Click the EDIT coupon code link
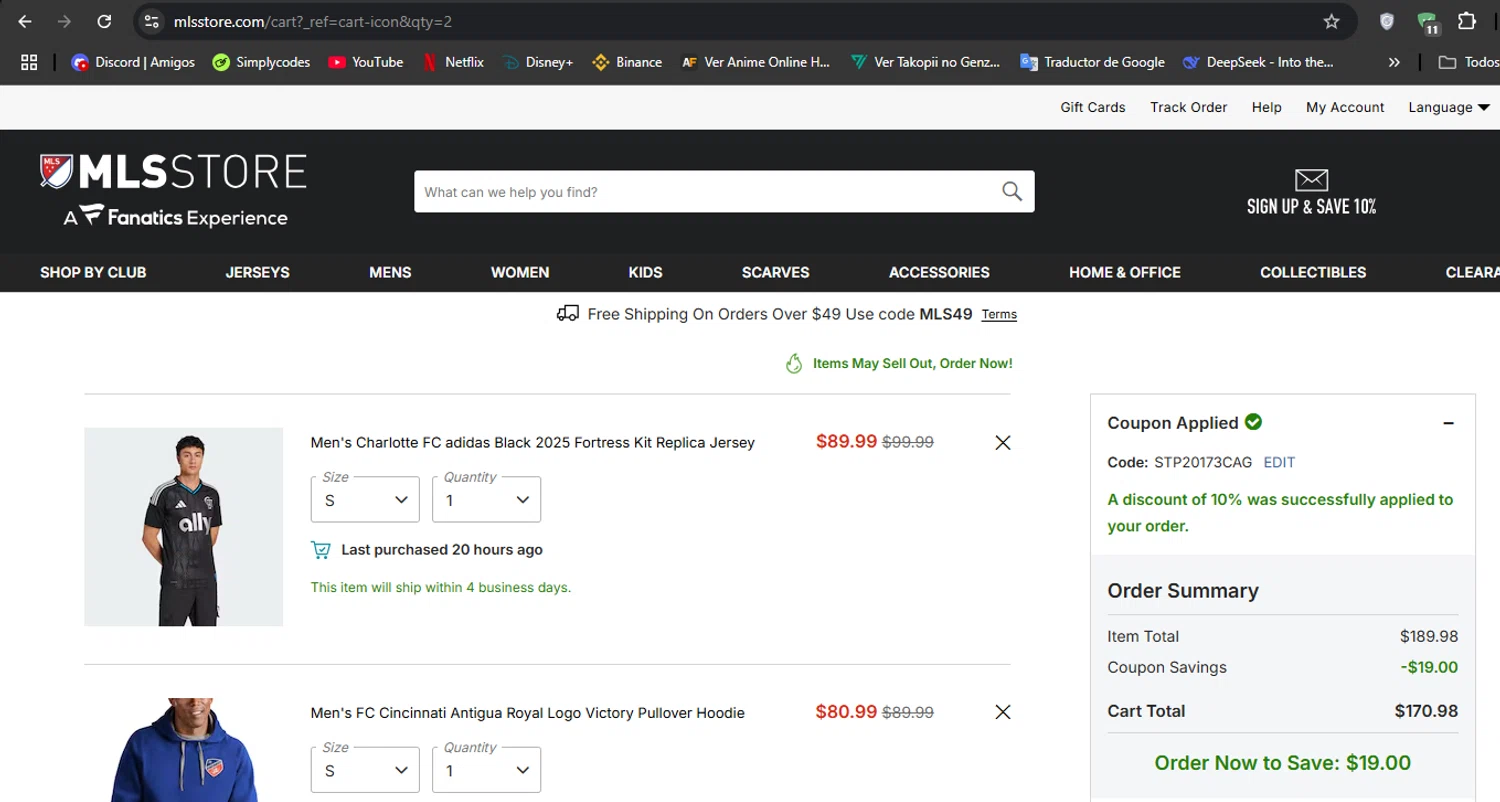The height and width of the screenshot is (802, 1500). point(1279,462)
